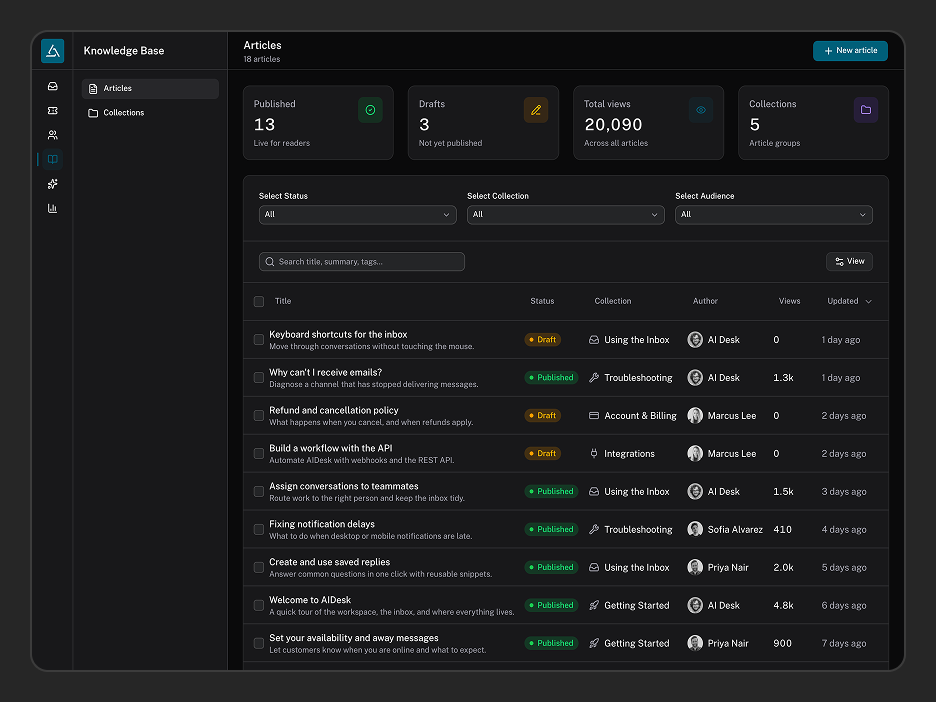Image resolution: width=936 pixels, height=702 pixels.
Task: Open the Collections section in Knowledge Base
Action: click(150, 113)
